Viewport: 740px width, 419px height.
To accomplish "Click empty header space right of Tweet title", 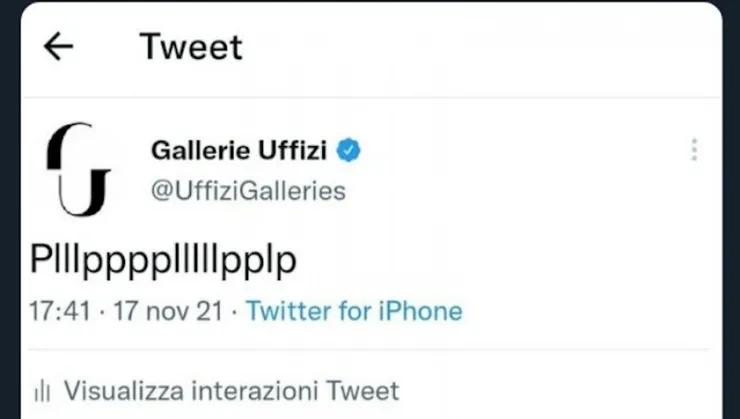I will pyautogui.click(x=480, y=47).
